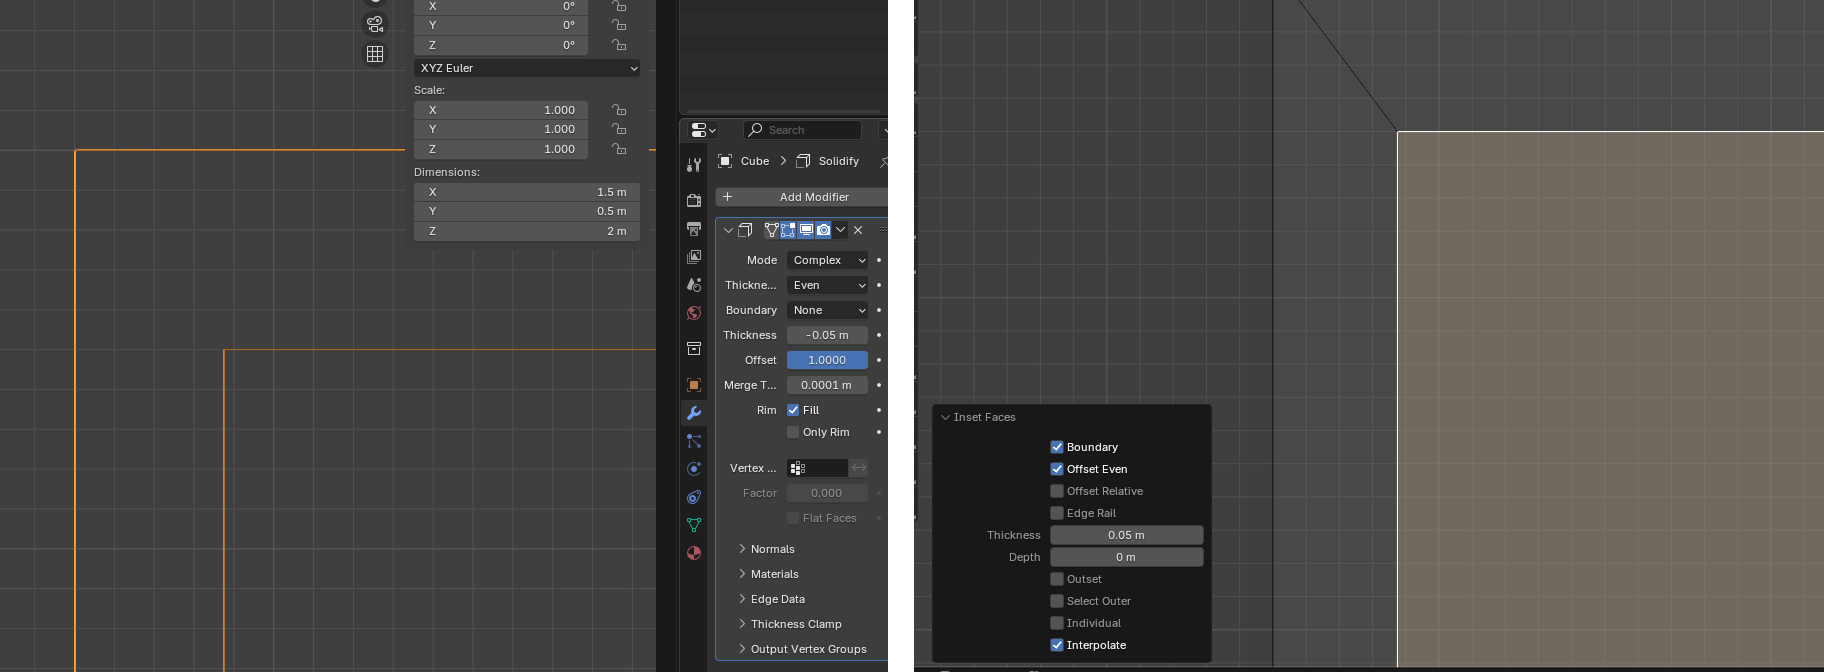Image resolution: width=1824 pixels, height=672 pixels.
Task: Enable Outset option
Action: [1057, 579]
